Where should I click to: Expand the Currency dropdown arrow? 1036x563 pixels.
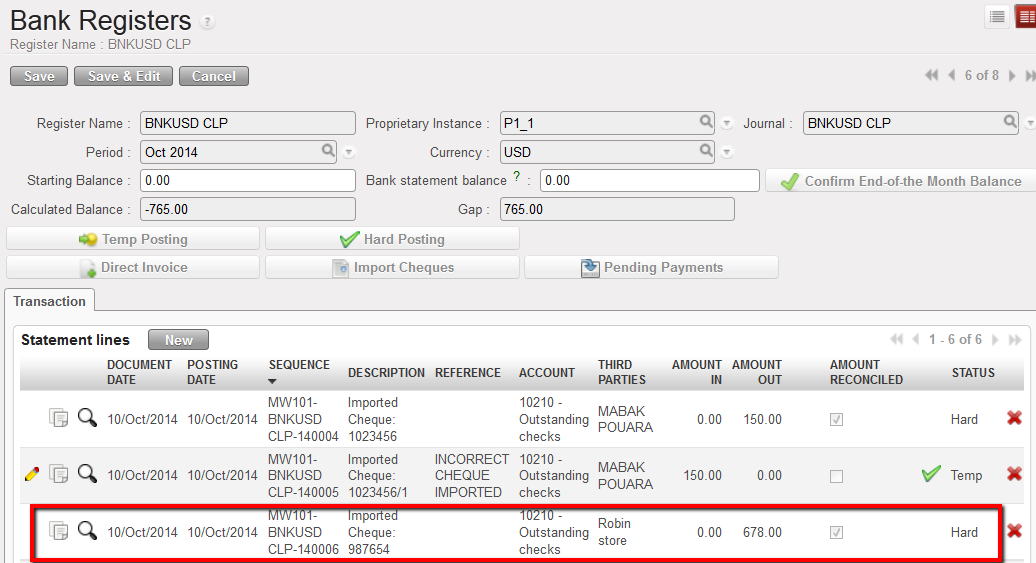[x=727, y=153]
